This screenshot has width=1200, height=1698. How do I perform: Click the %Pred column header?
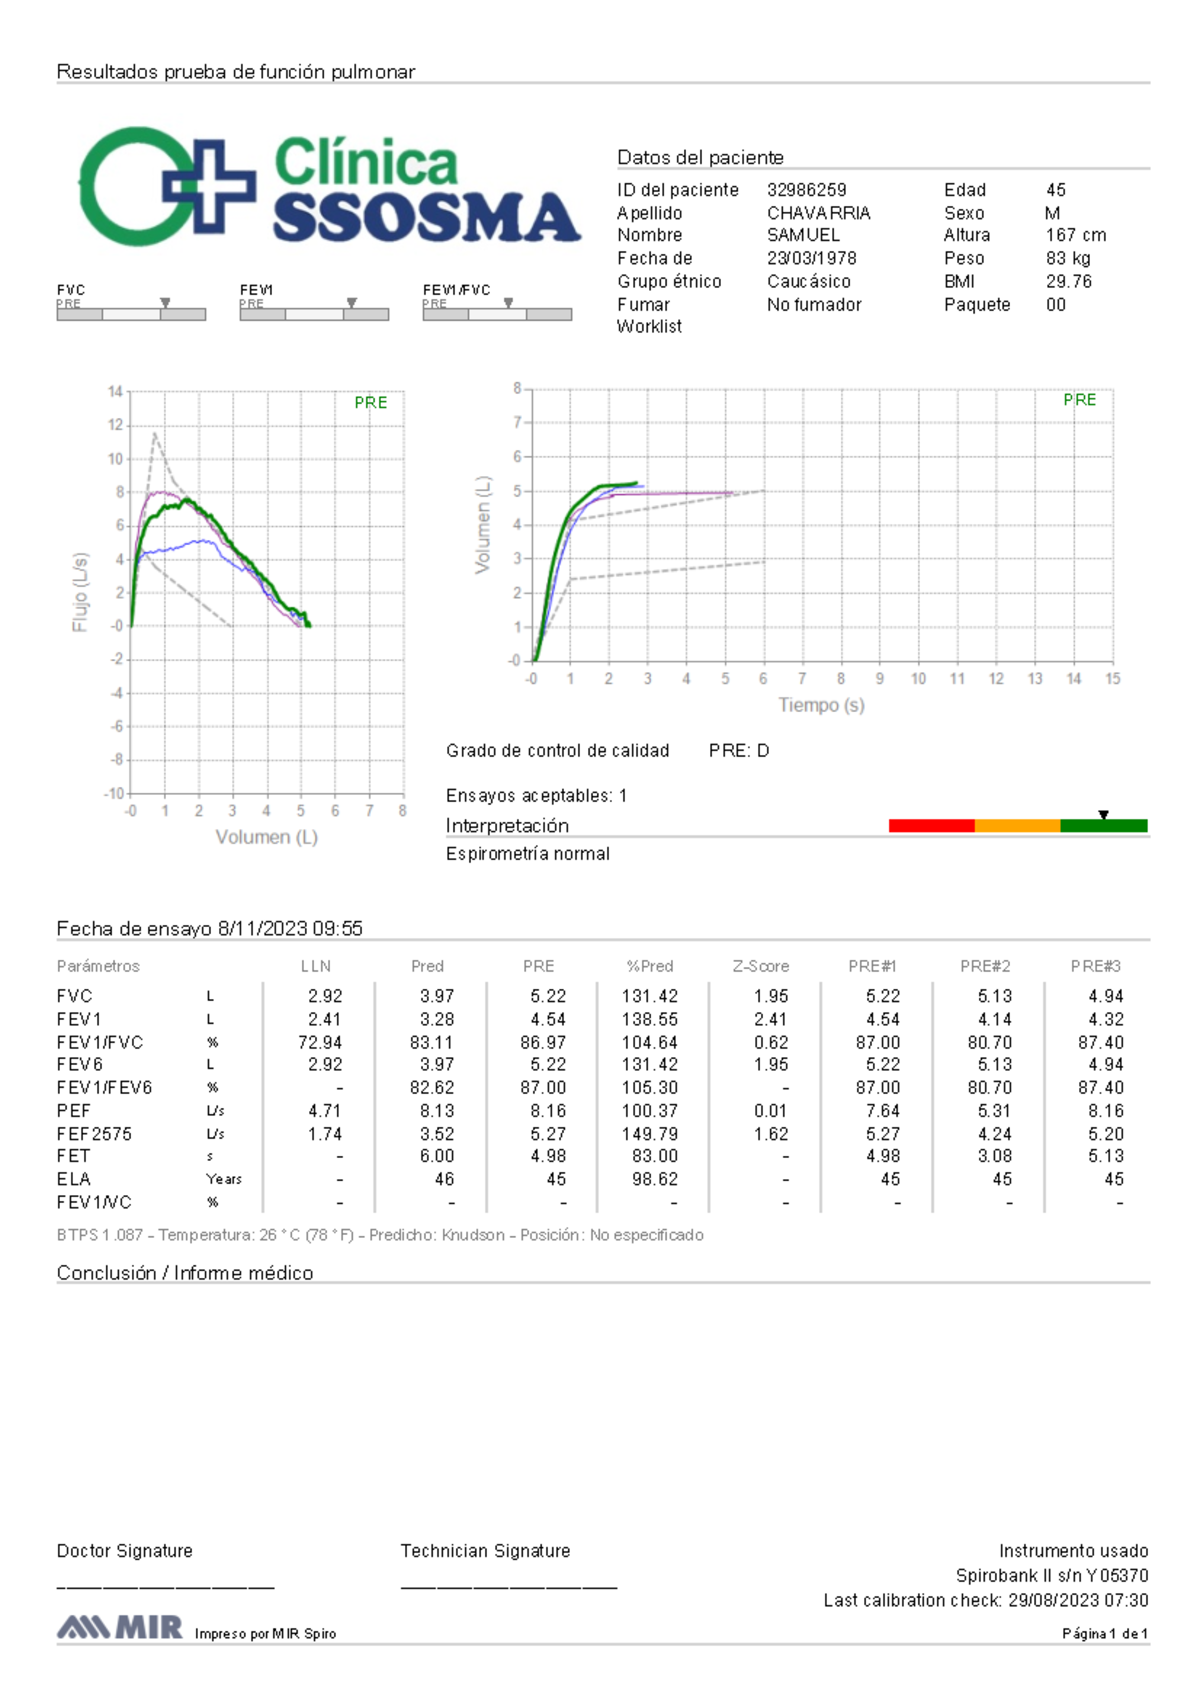650,966
